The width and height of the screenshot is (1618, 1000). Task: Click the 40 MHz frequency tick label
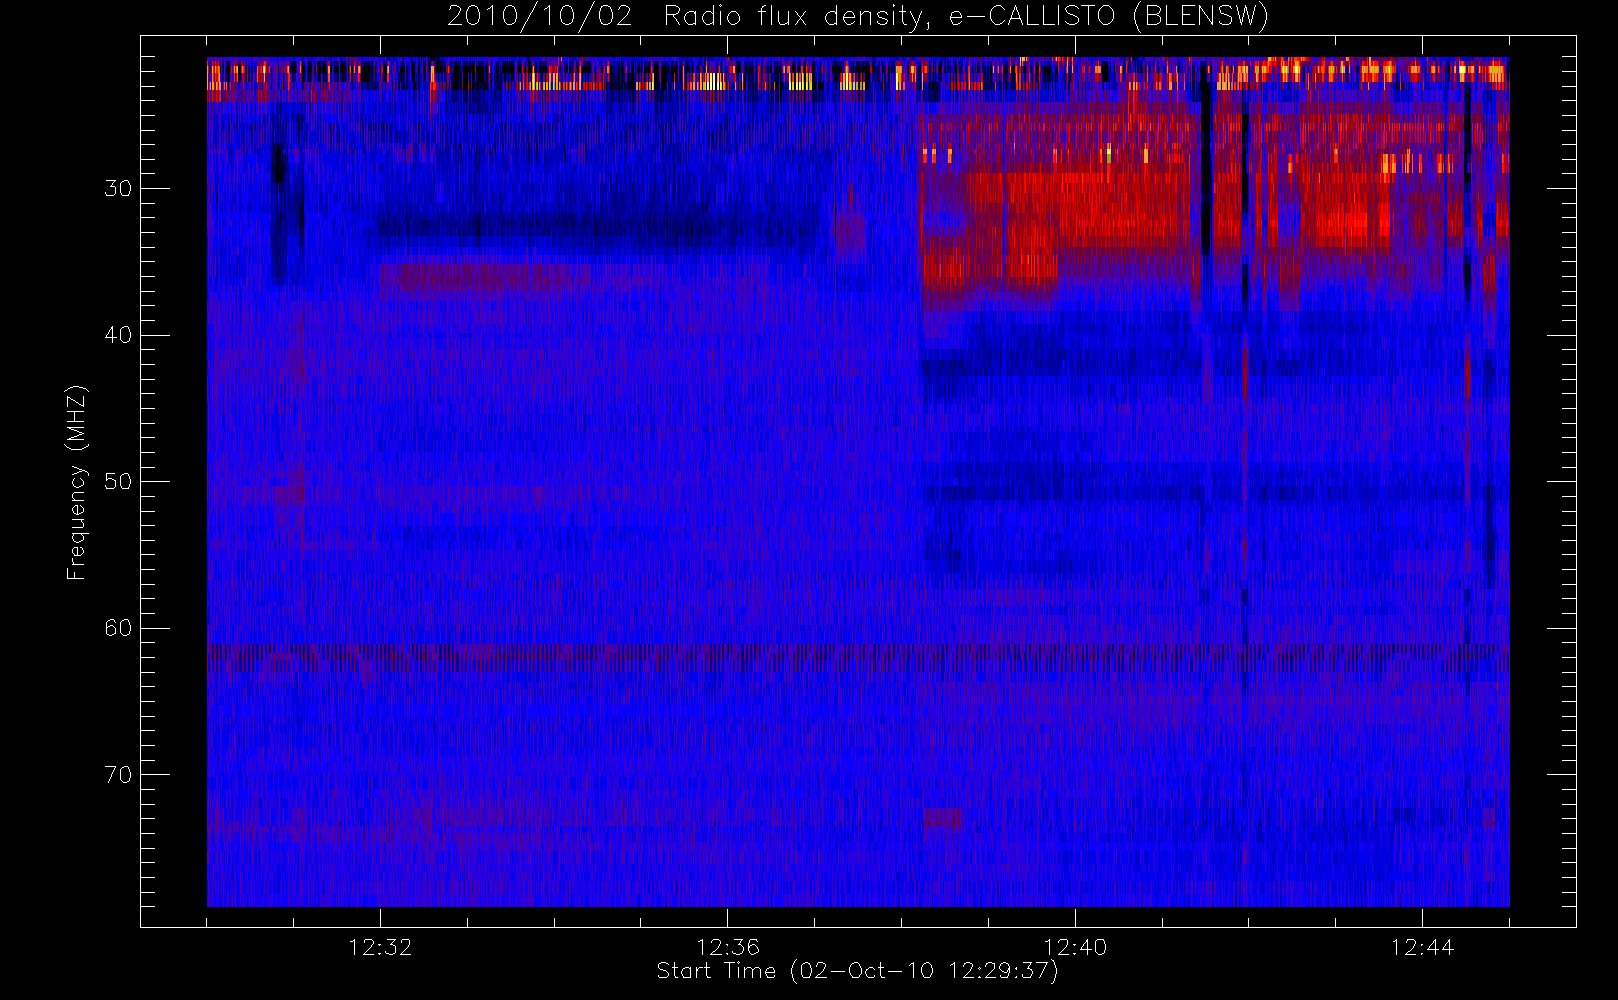click(118, 335)
